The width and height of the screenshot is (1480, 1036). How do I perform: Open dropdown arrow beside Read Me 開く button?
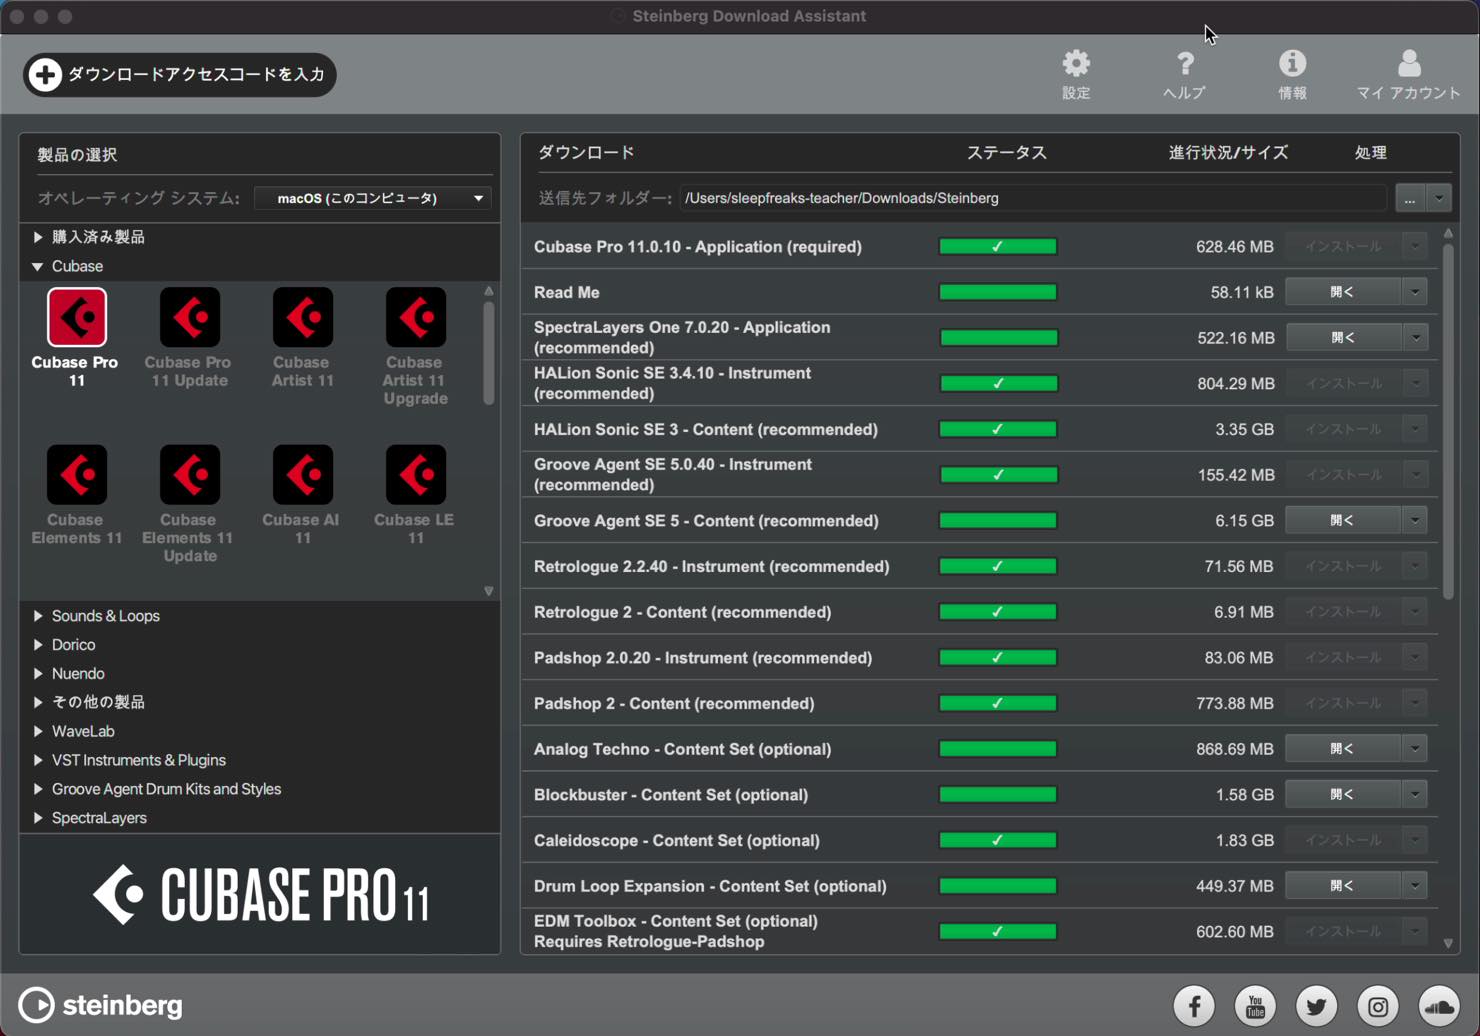(x=1415, y=292)
